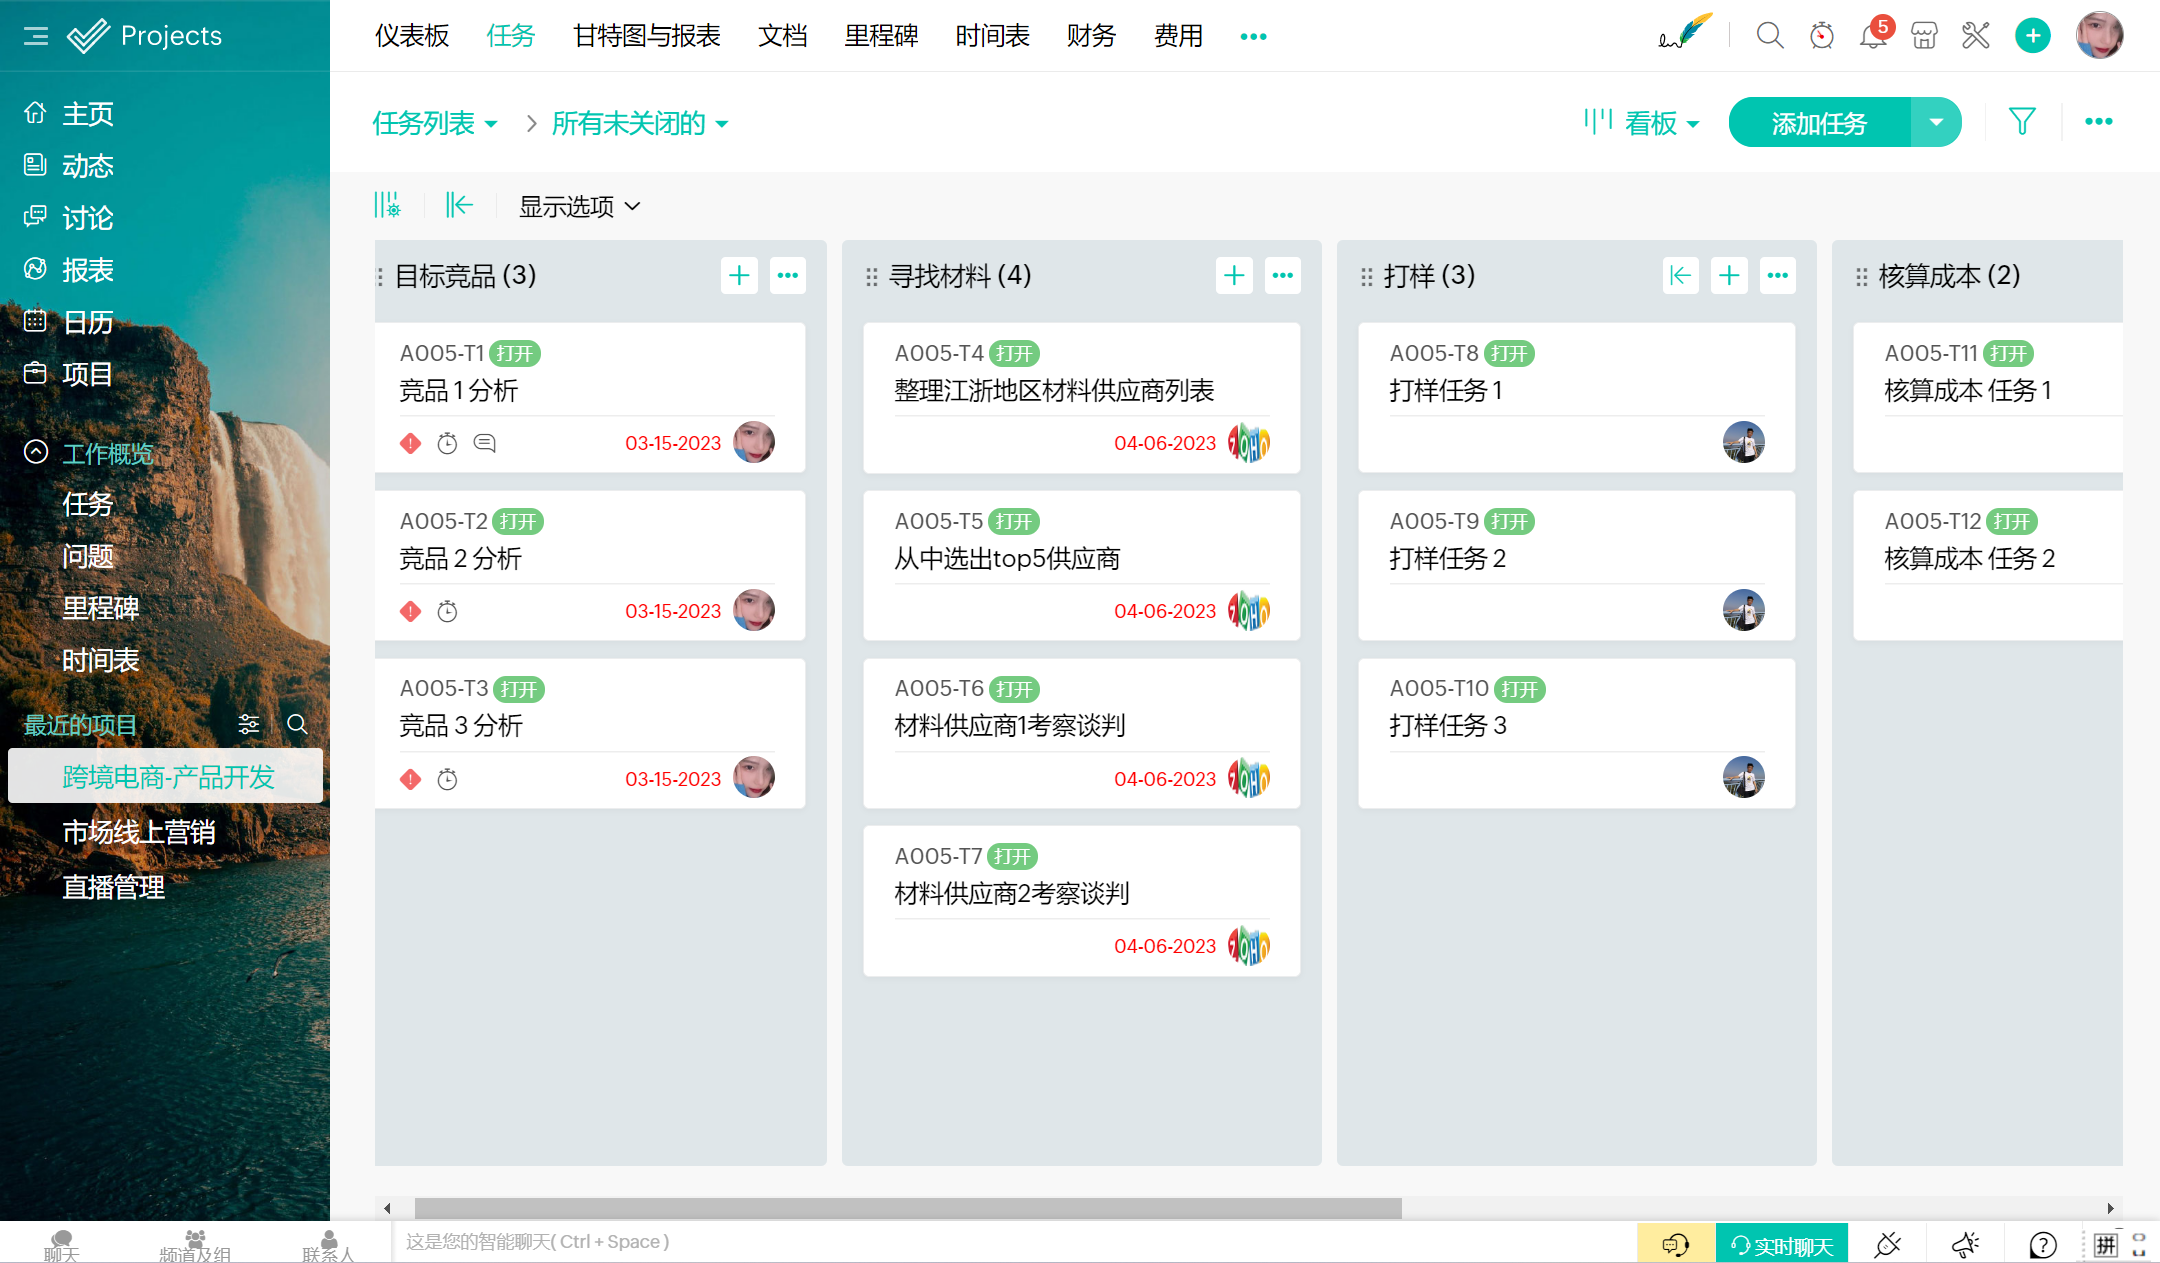Open the notifications bell
2160x1263 pixels.
click(1872, 36)
